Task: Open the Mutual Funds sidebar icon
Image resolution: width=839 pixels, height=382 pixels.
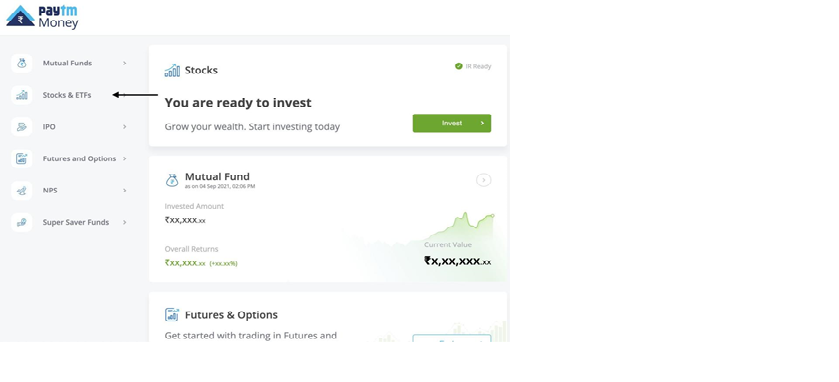Action: [x=21, y=63]
